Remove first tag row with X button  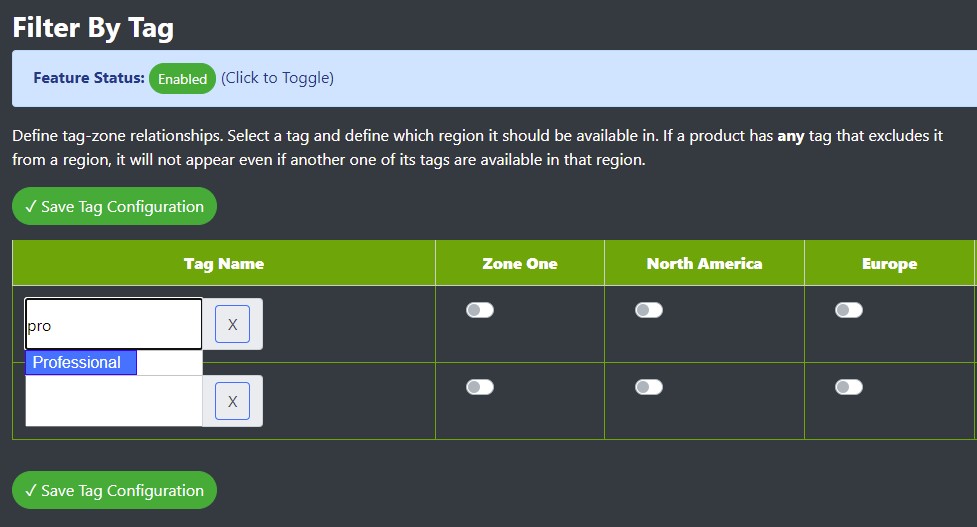point(232,324)
